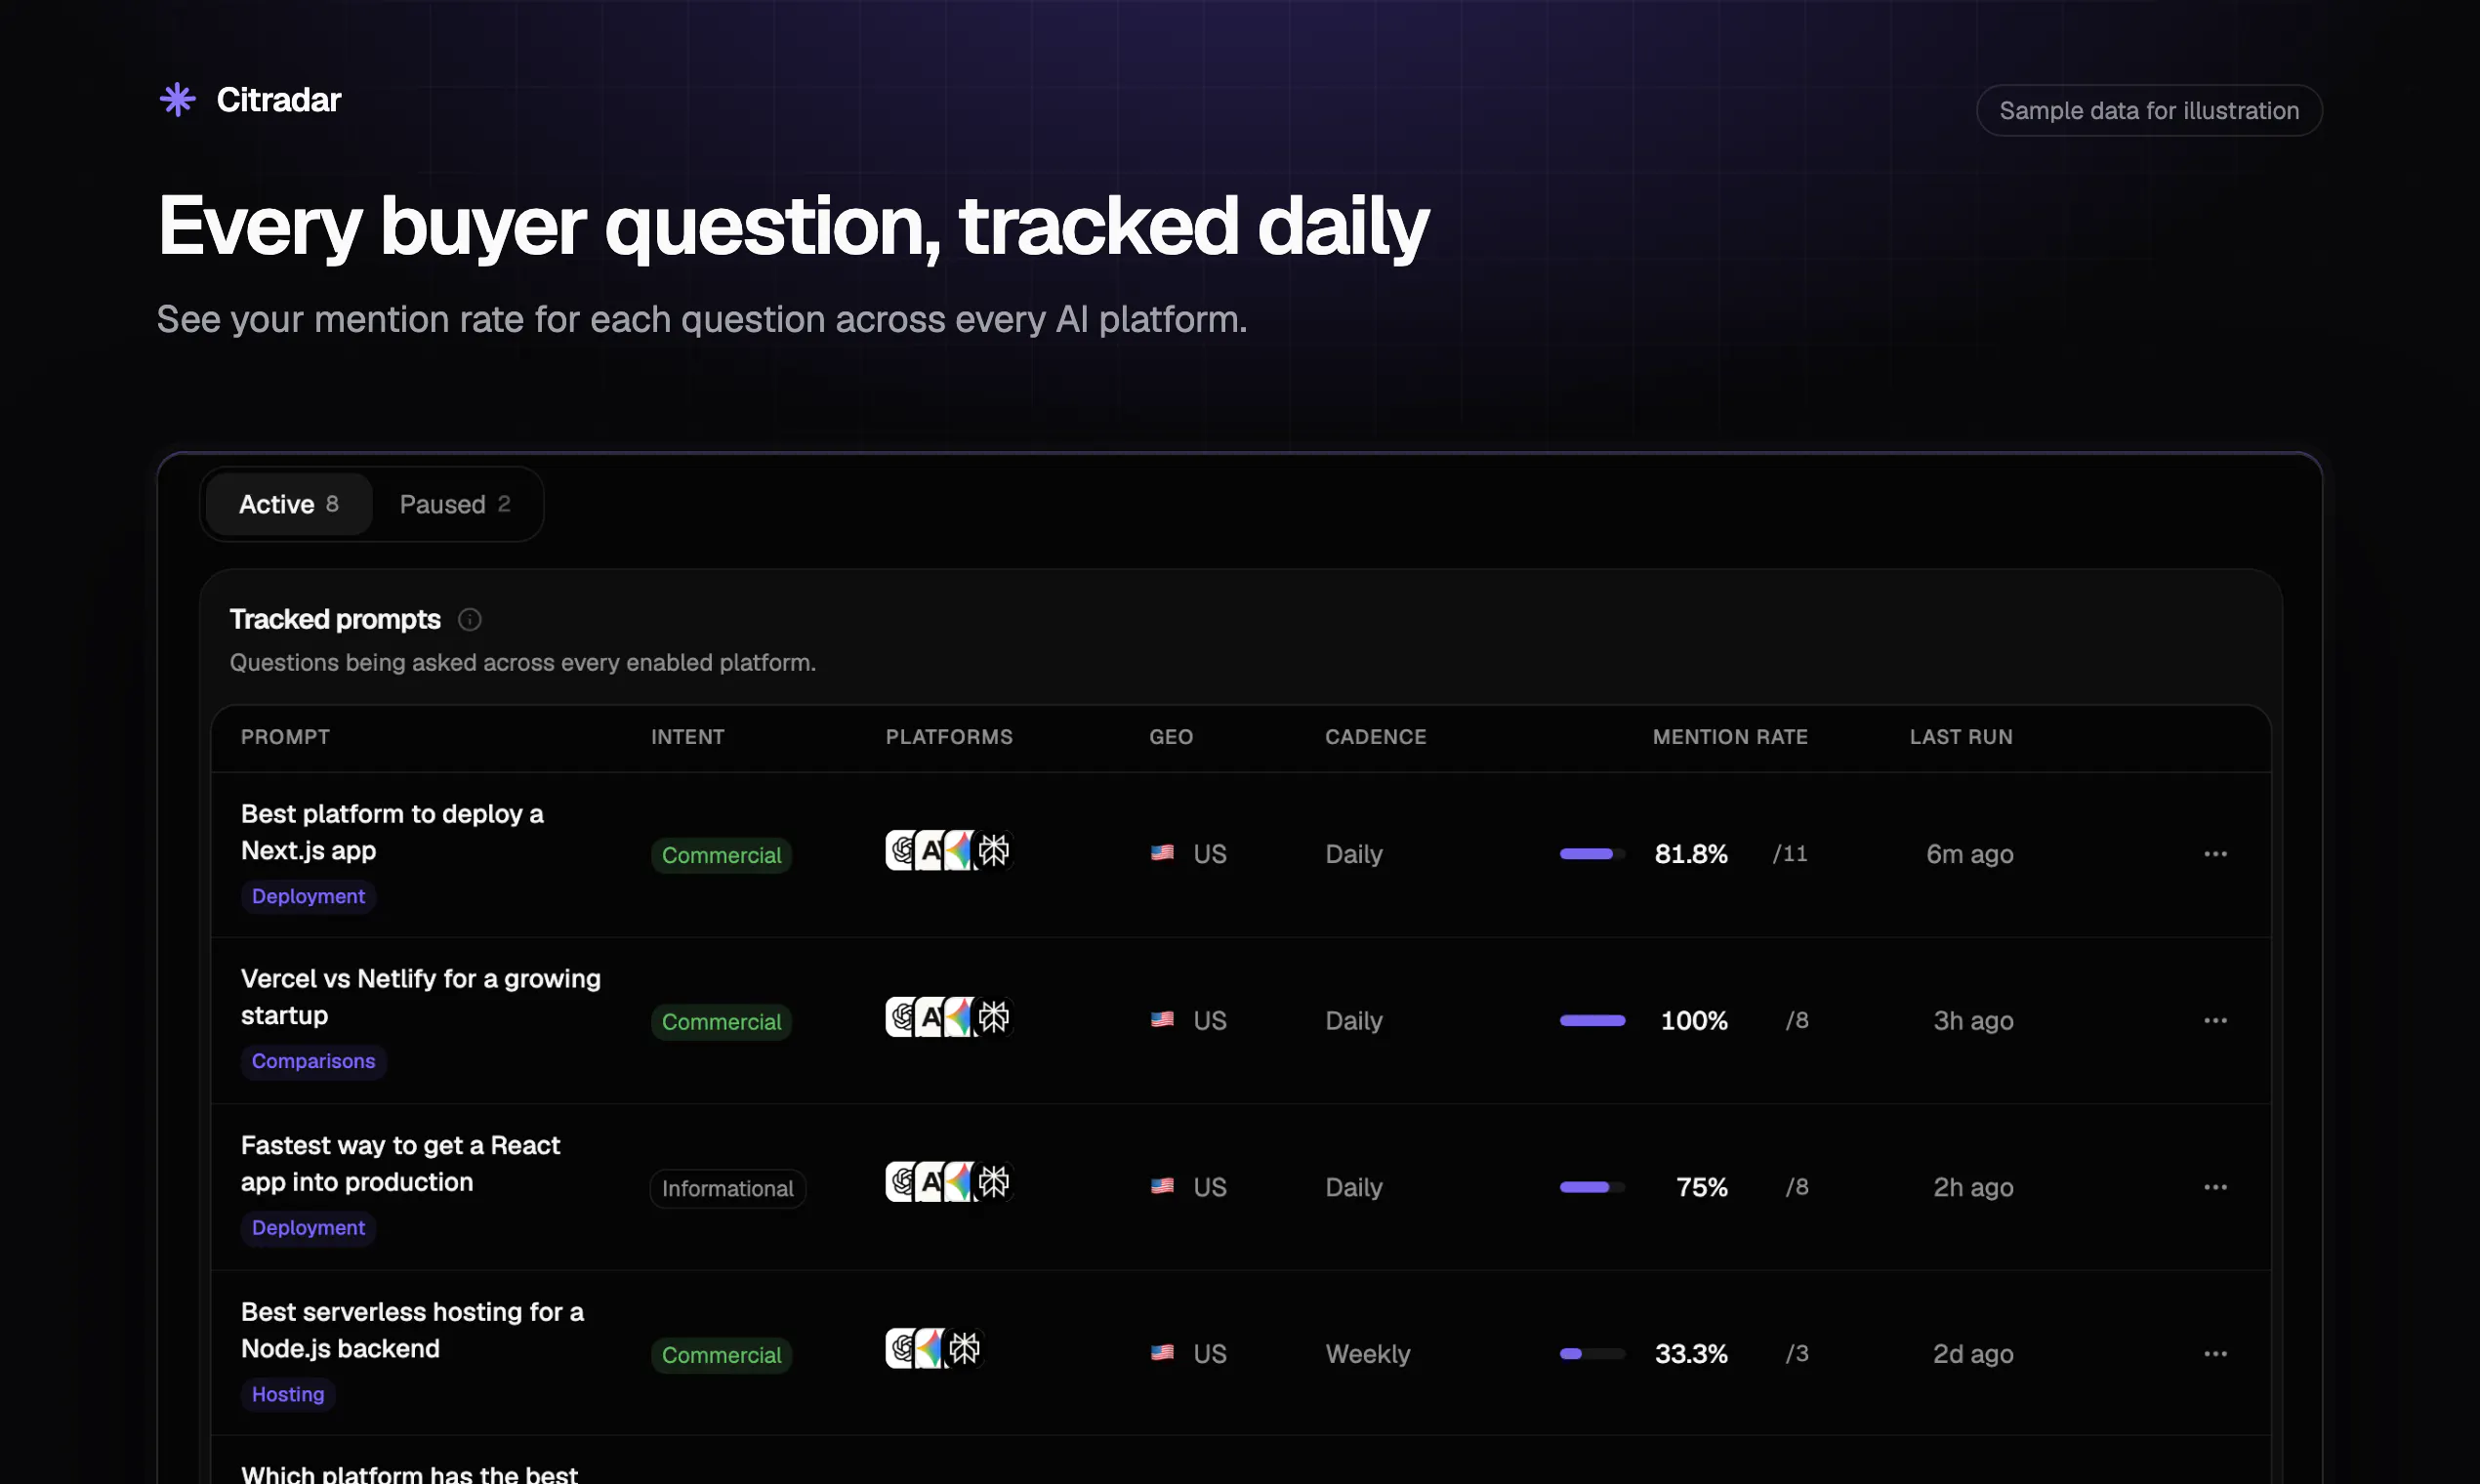Click the '6m ago' last run value

(1969, 854)
